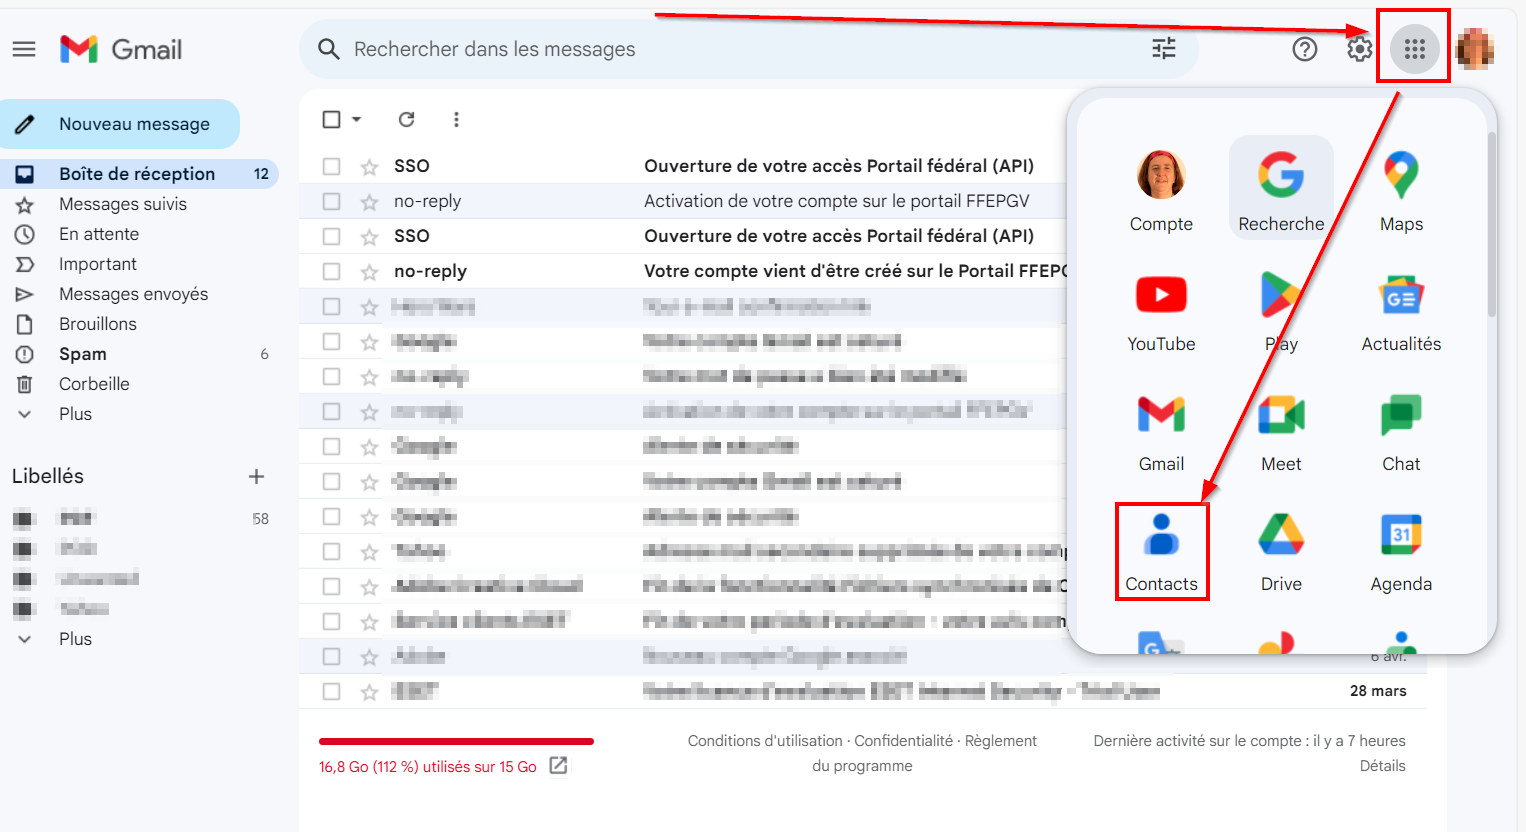Select checkbox of the 28 mars message
1526x832 pixels.
tap(331, 691)
